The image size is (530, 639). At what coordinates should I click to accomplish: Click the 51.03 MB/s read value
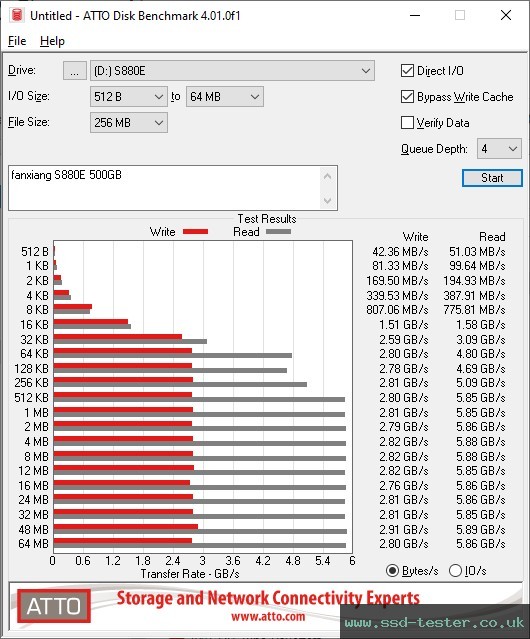point(477,251)
